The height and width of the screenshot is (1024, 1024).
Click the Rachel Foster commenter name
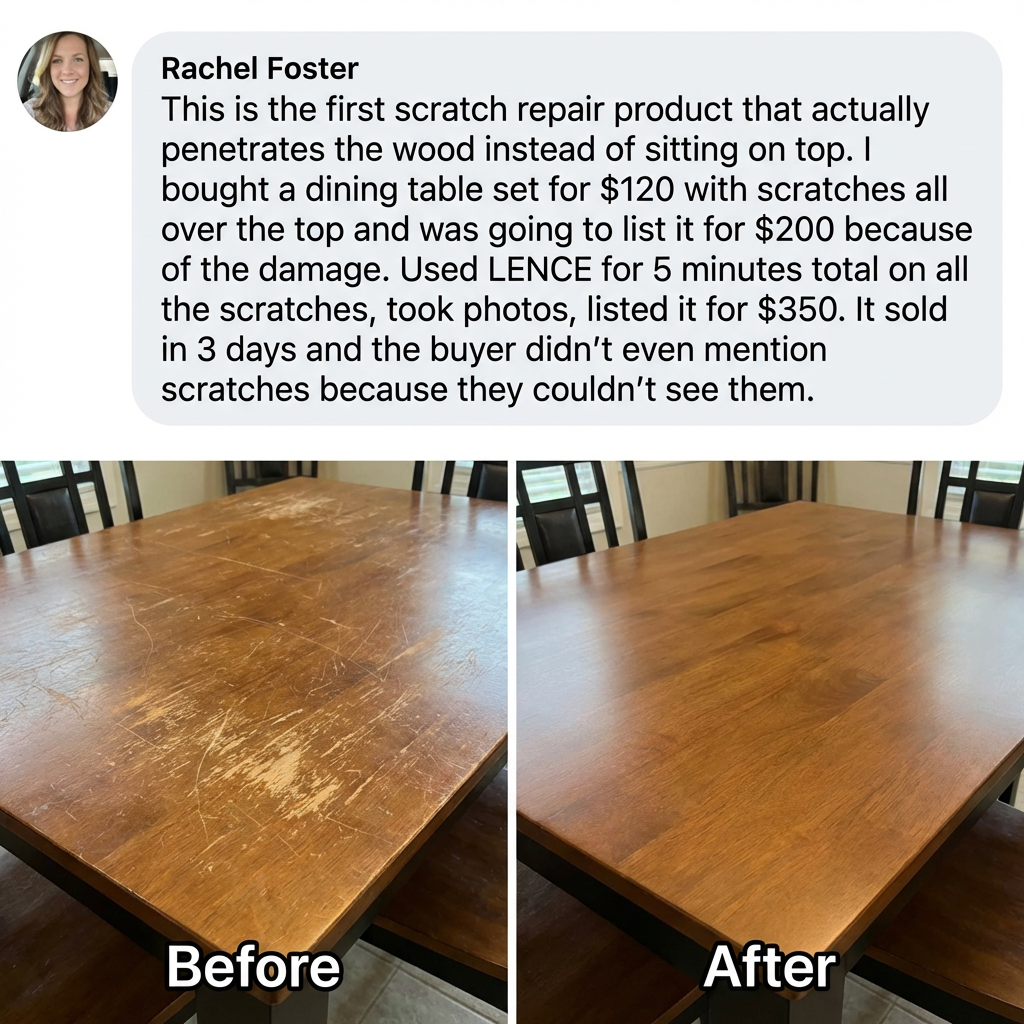coord(260,69)
